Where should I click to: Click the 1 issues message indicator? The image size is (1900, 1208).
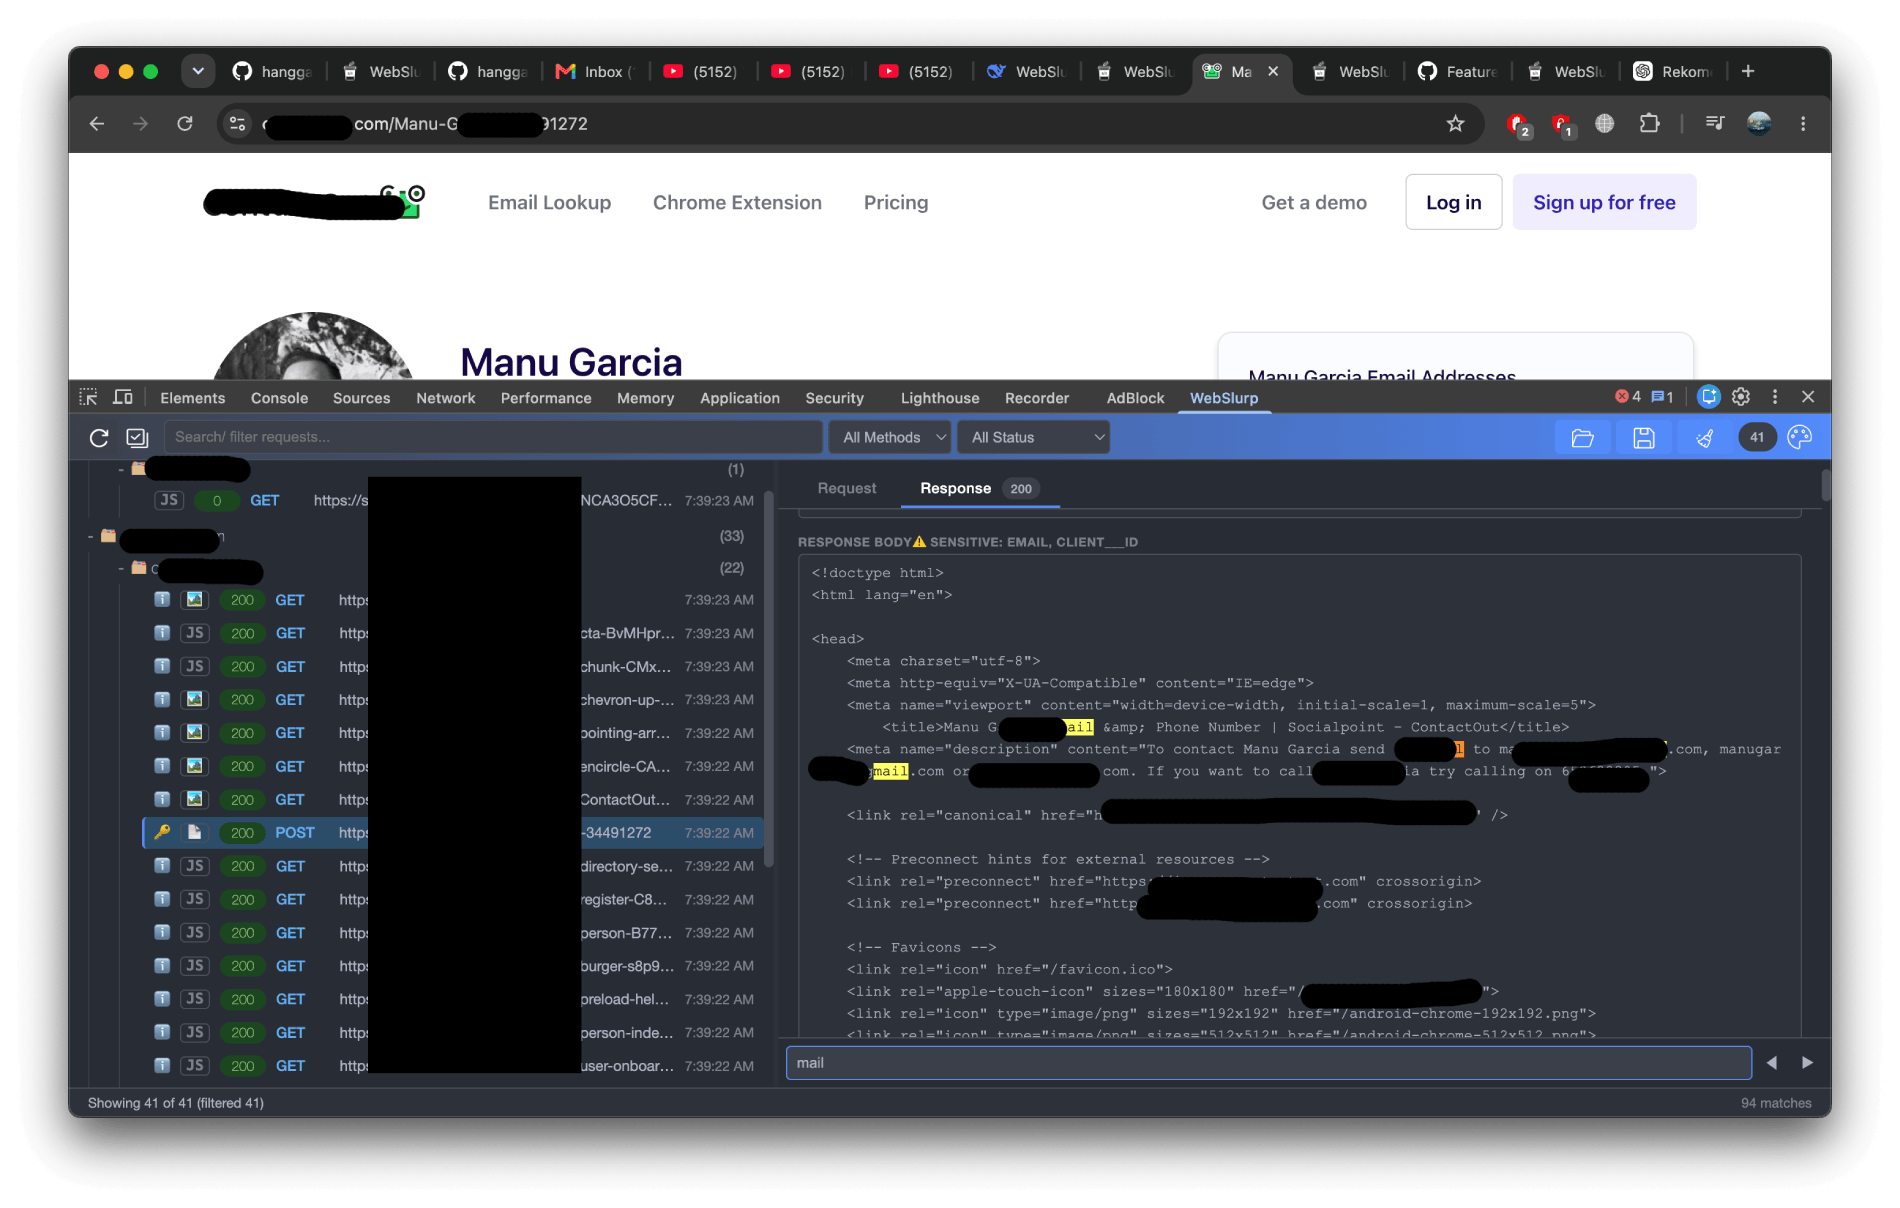tap(1662, 397)
